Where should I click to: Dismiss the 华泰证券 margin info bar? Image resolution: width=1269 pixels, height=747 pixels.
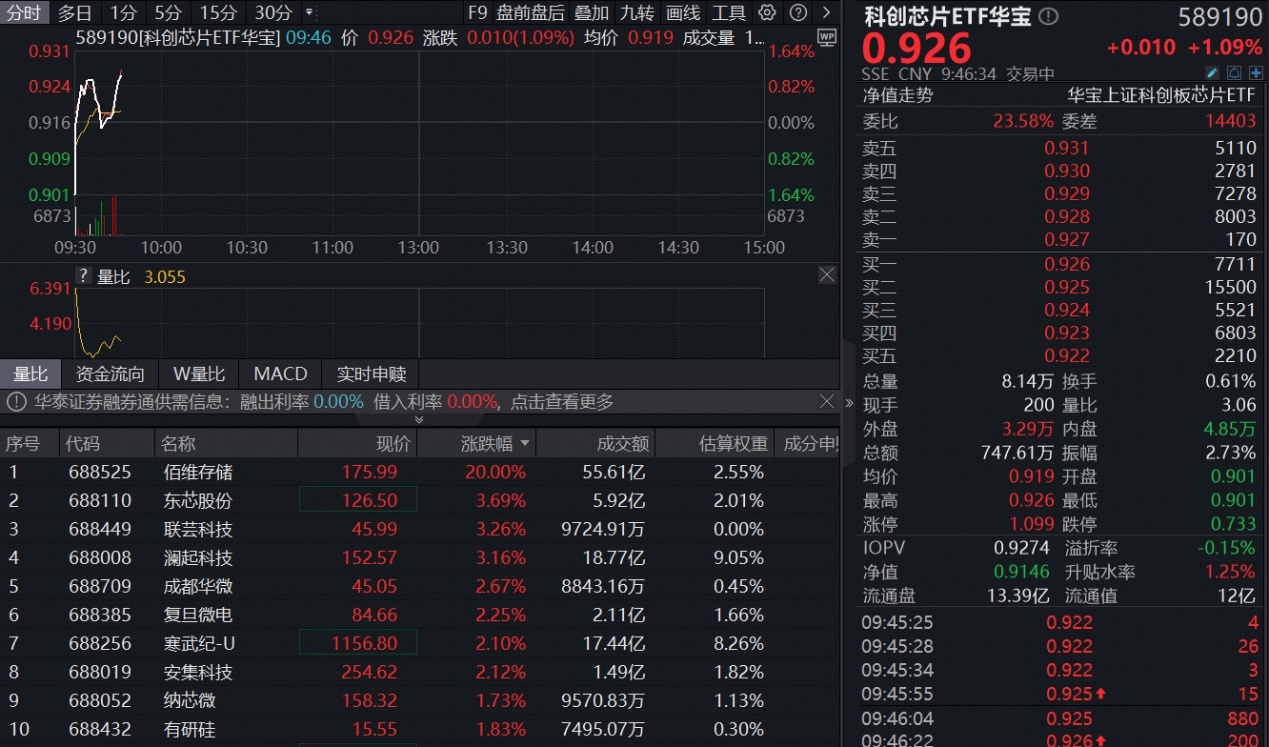pyautogui.click(x=827, y=402)
